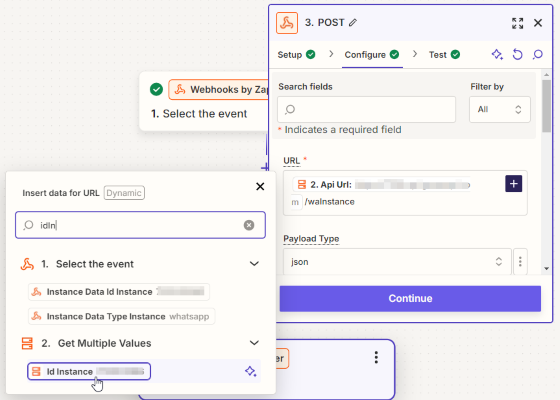
Task: Click the Search fields input box
Action: point(366,109)
